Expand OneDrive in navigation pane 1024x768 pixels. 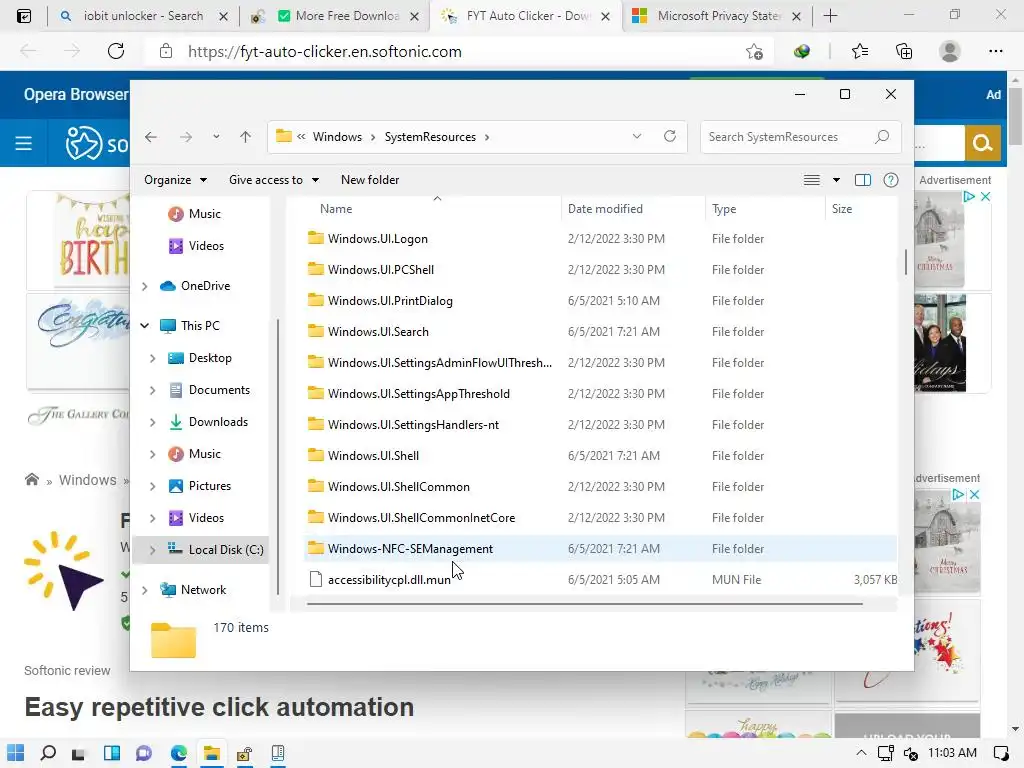tap(144, 286)
